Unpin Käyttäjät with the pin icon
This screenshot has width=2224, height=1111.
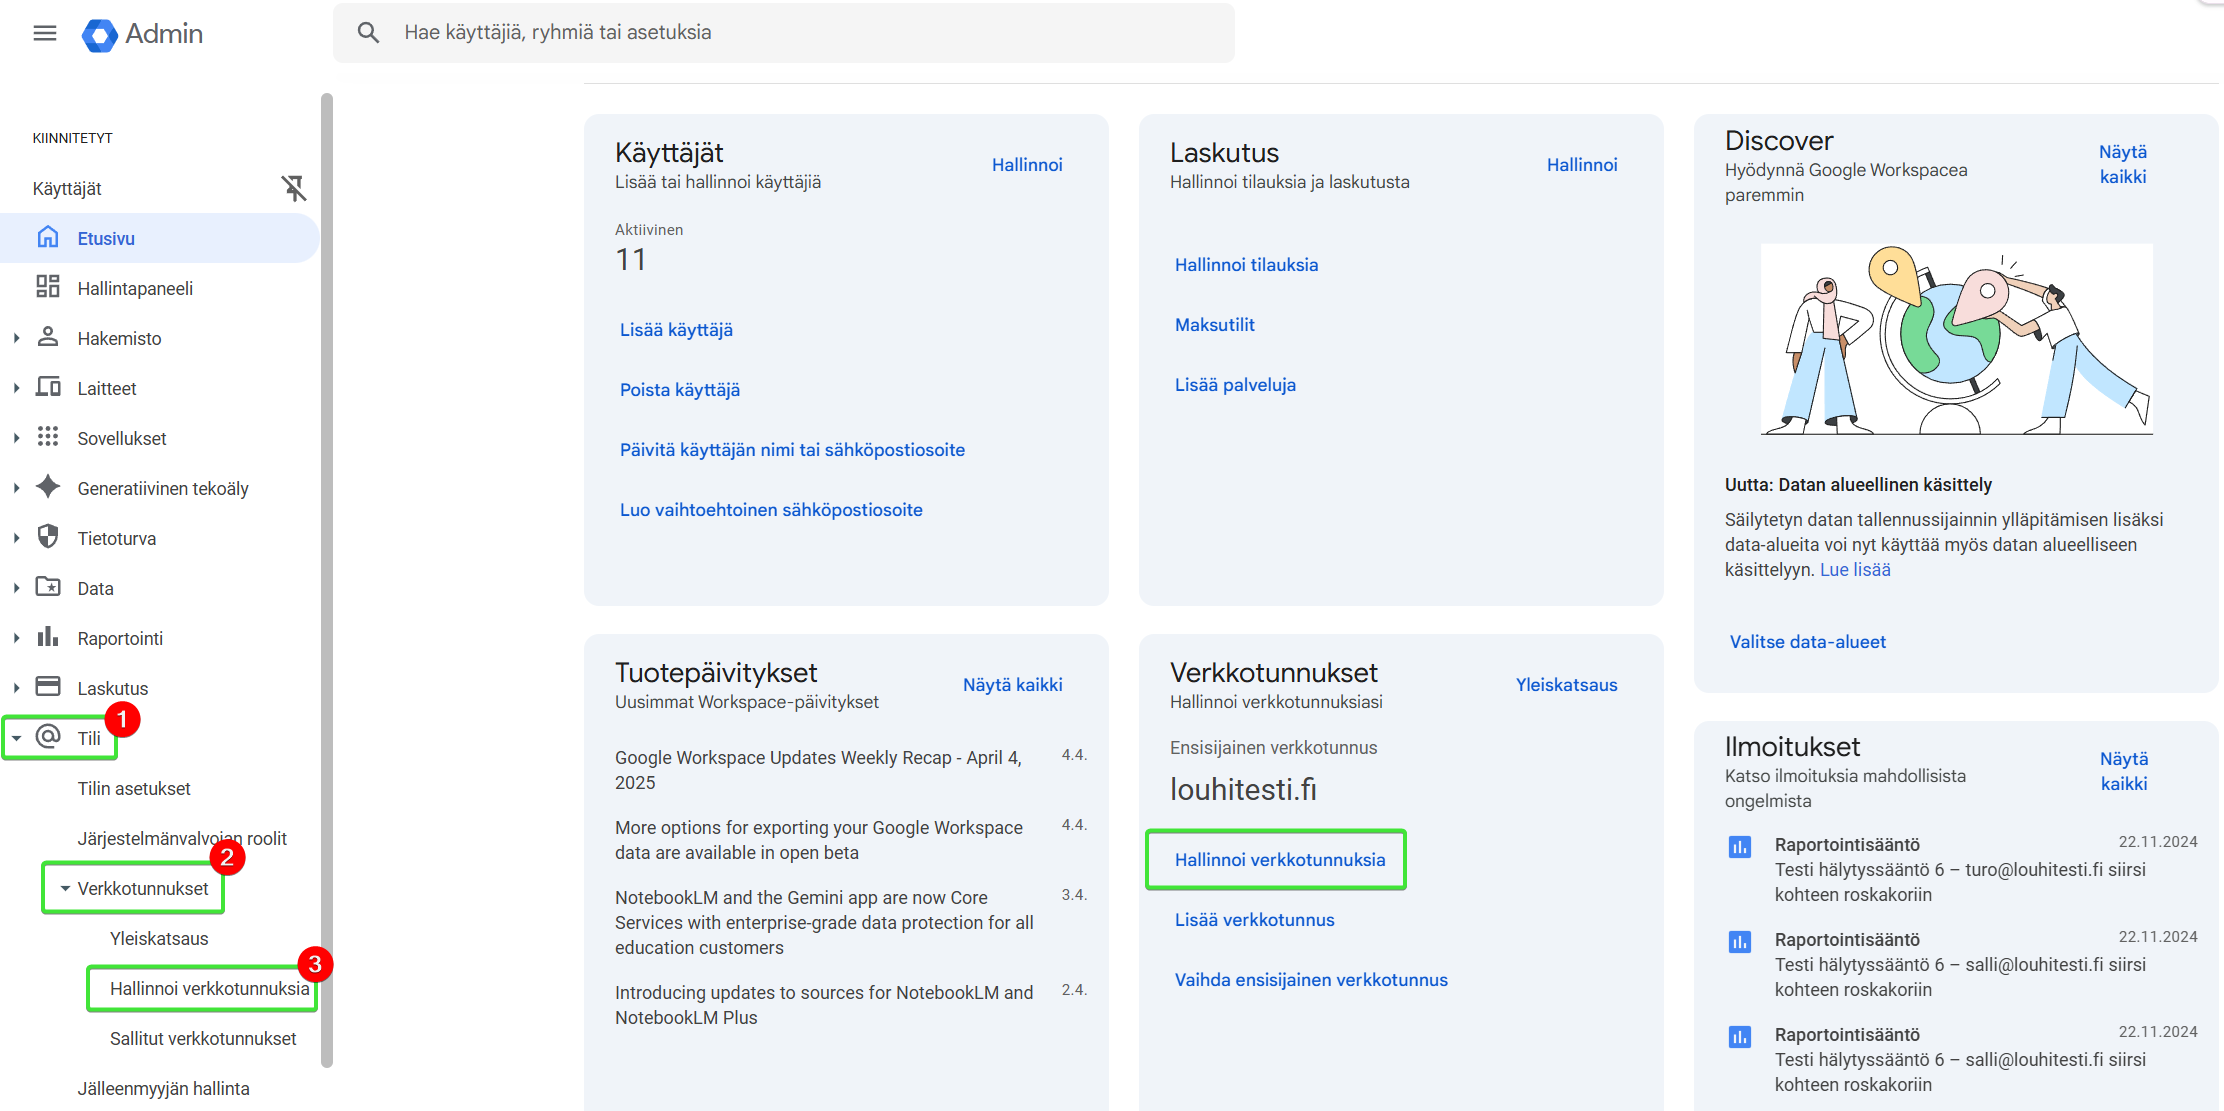pyautogui.click(x=293, y=188)
